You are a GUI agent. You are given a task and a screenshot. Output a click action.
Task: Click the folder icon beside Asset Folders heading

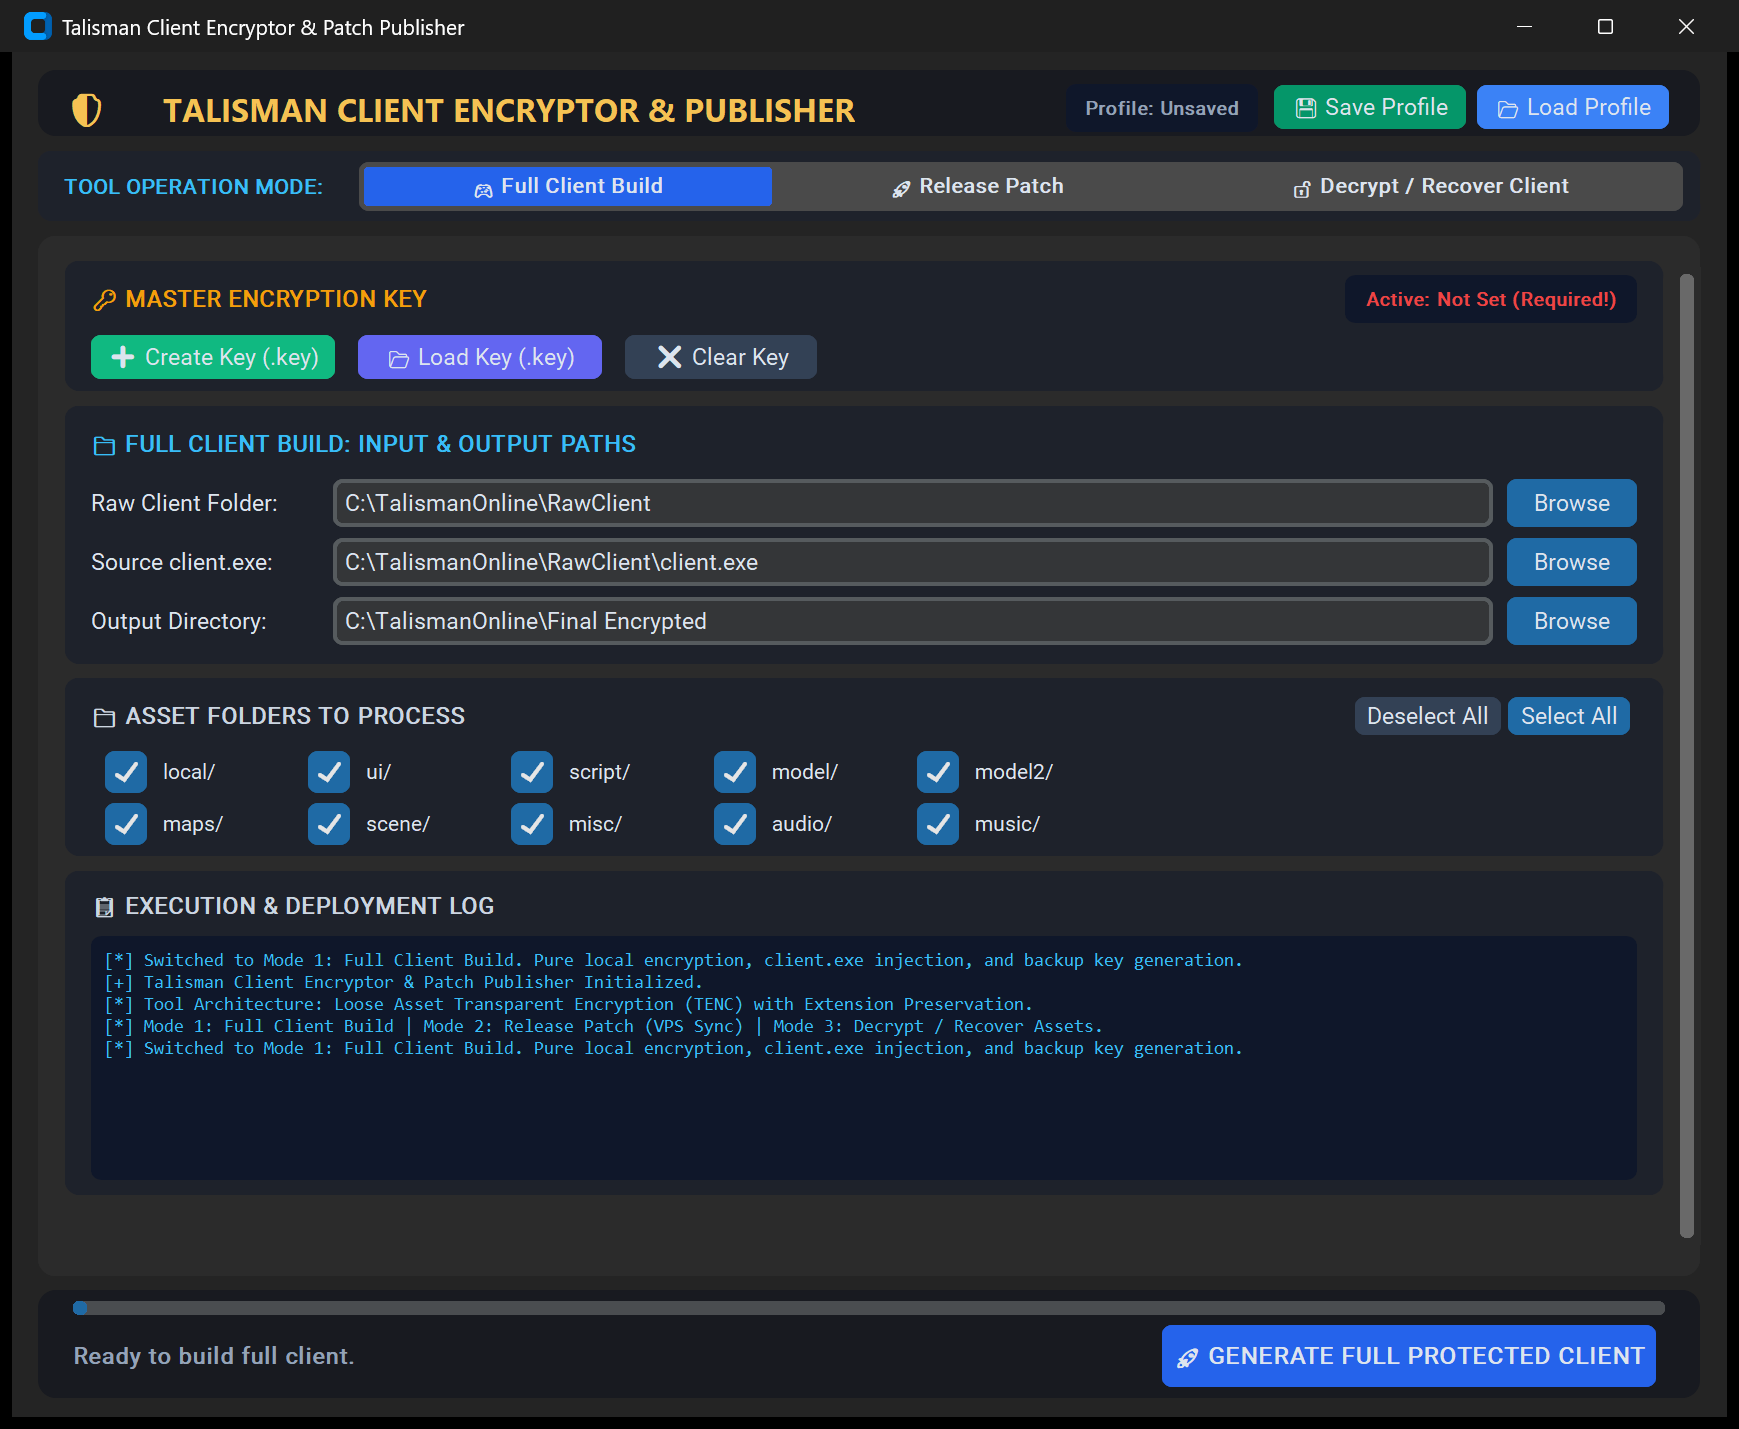point(104,717)
